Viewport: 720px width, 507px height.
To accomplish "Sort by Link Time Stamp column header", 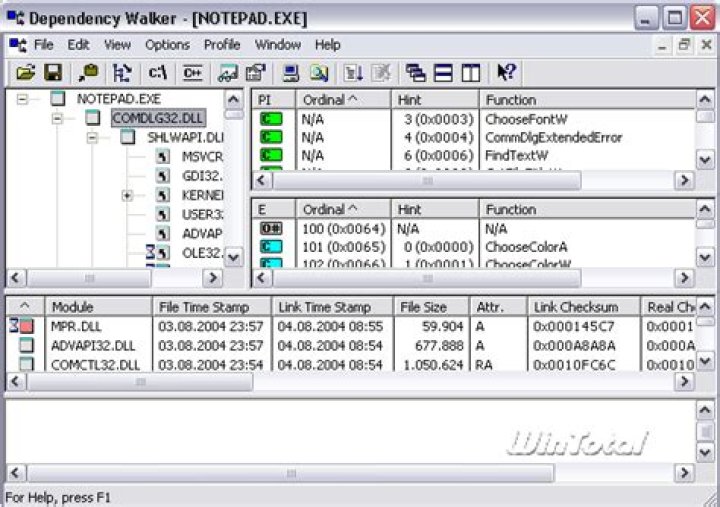I will tap(332, 307).
